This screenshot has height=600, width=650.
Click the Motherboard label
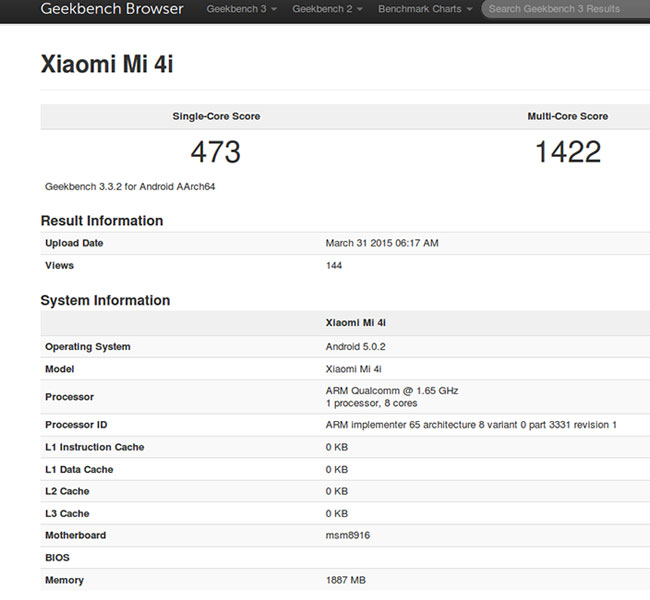point(75,535)
